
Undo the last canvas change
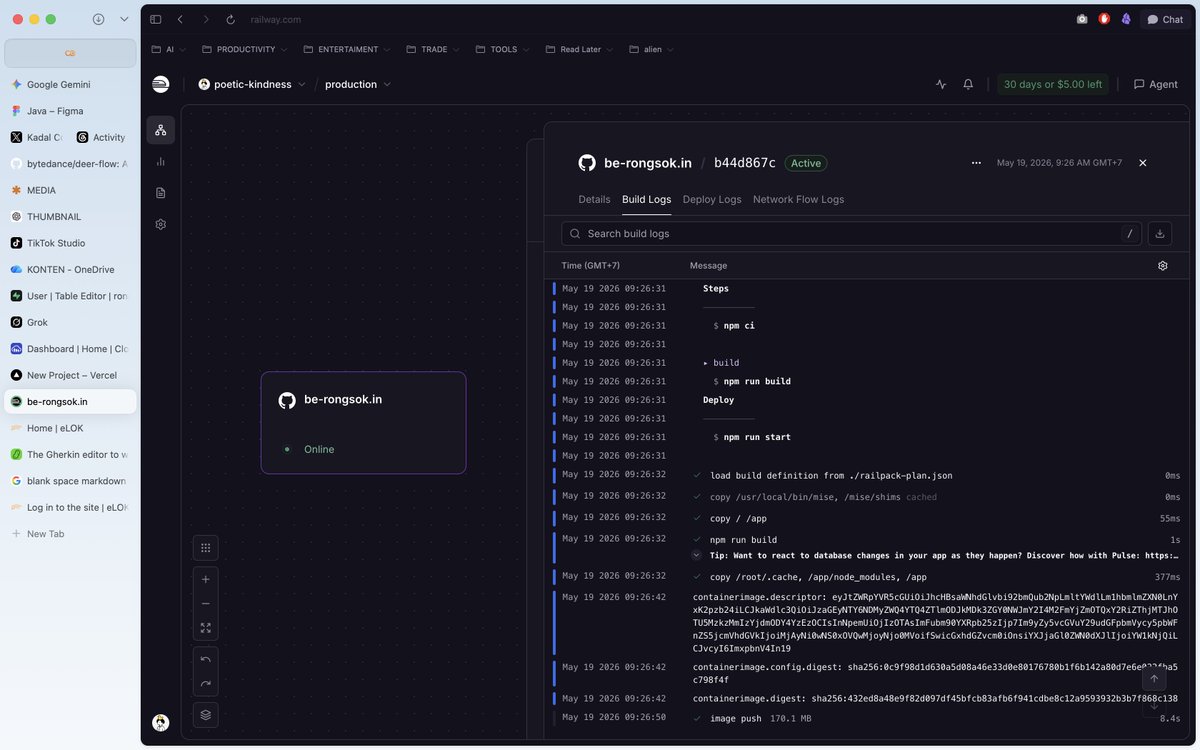[x=205, y=659]
